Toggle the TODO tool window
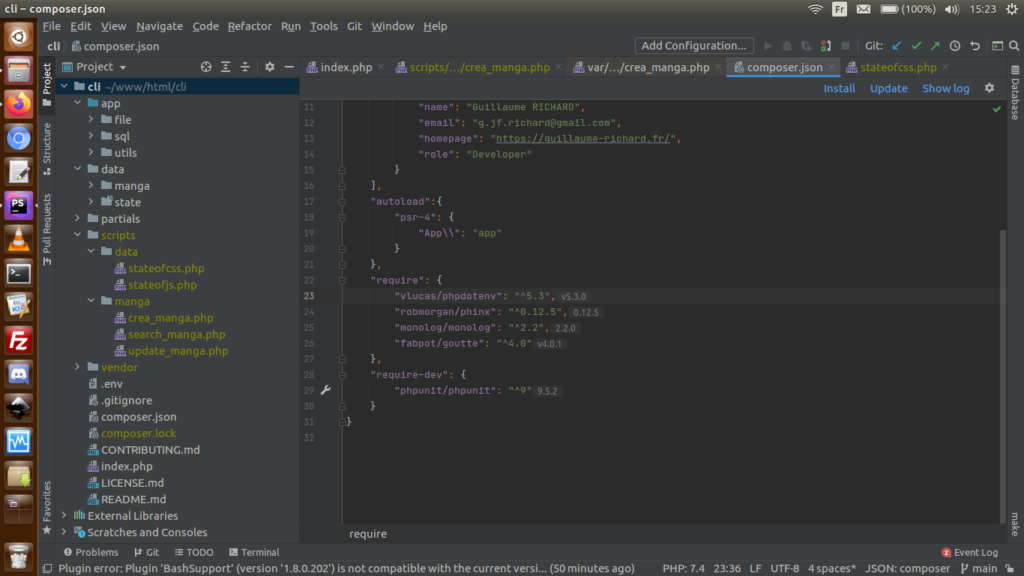 tap(194, 552)
